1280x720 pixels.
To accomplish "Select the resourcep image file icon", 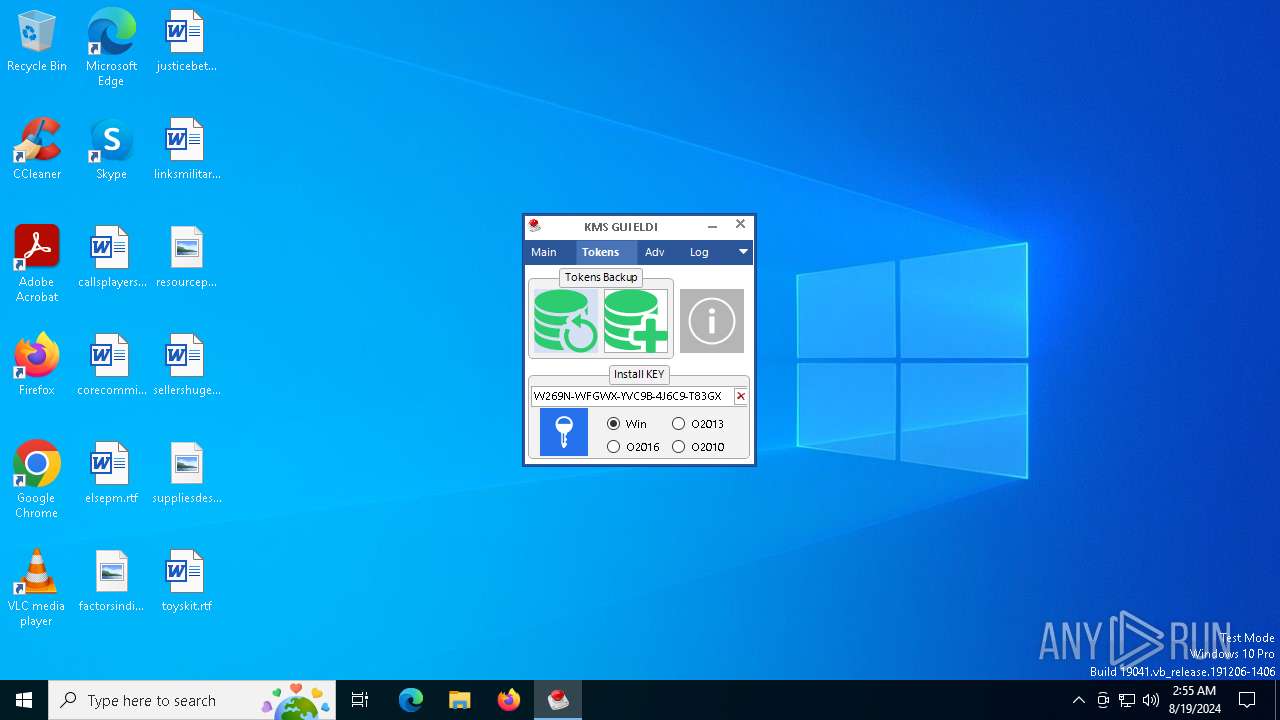I will pyautogui.click(x=186, y=257).
